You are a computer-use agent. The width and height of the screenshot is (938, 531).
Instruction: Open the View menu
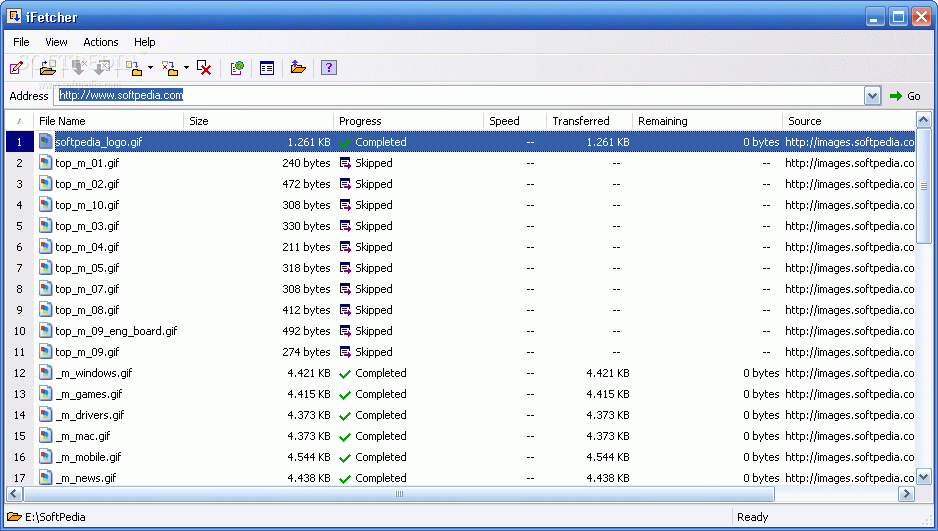pyautogui.click(x=56, y=42)
